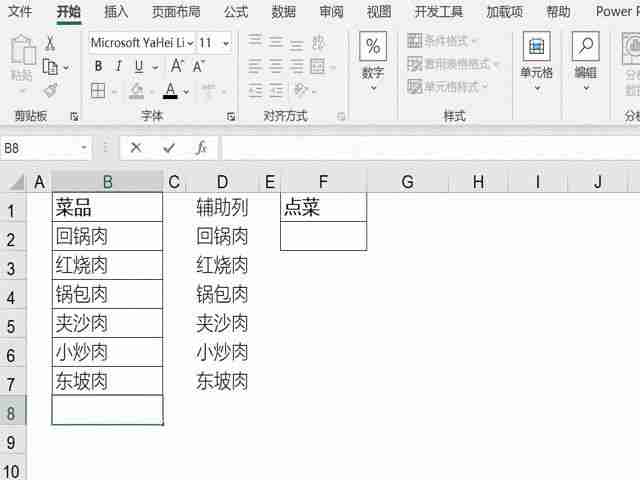Image resolution: width=640 pixels, height=480 pixels.
Task: Decrease font size with smaller A icon
Action: pos(198,66)
